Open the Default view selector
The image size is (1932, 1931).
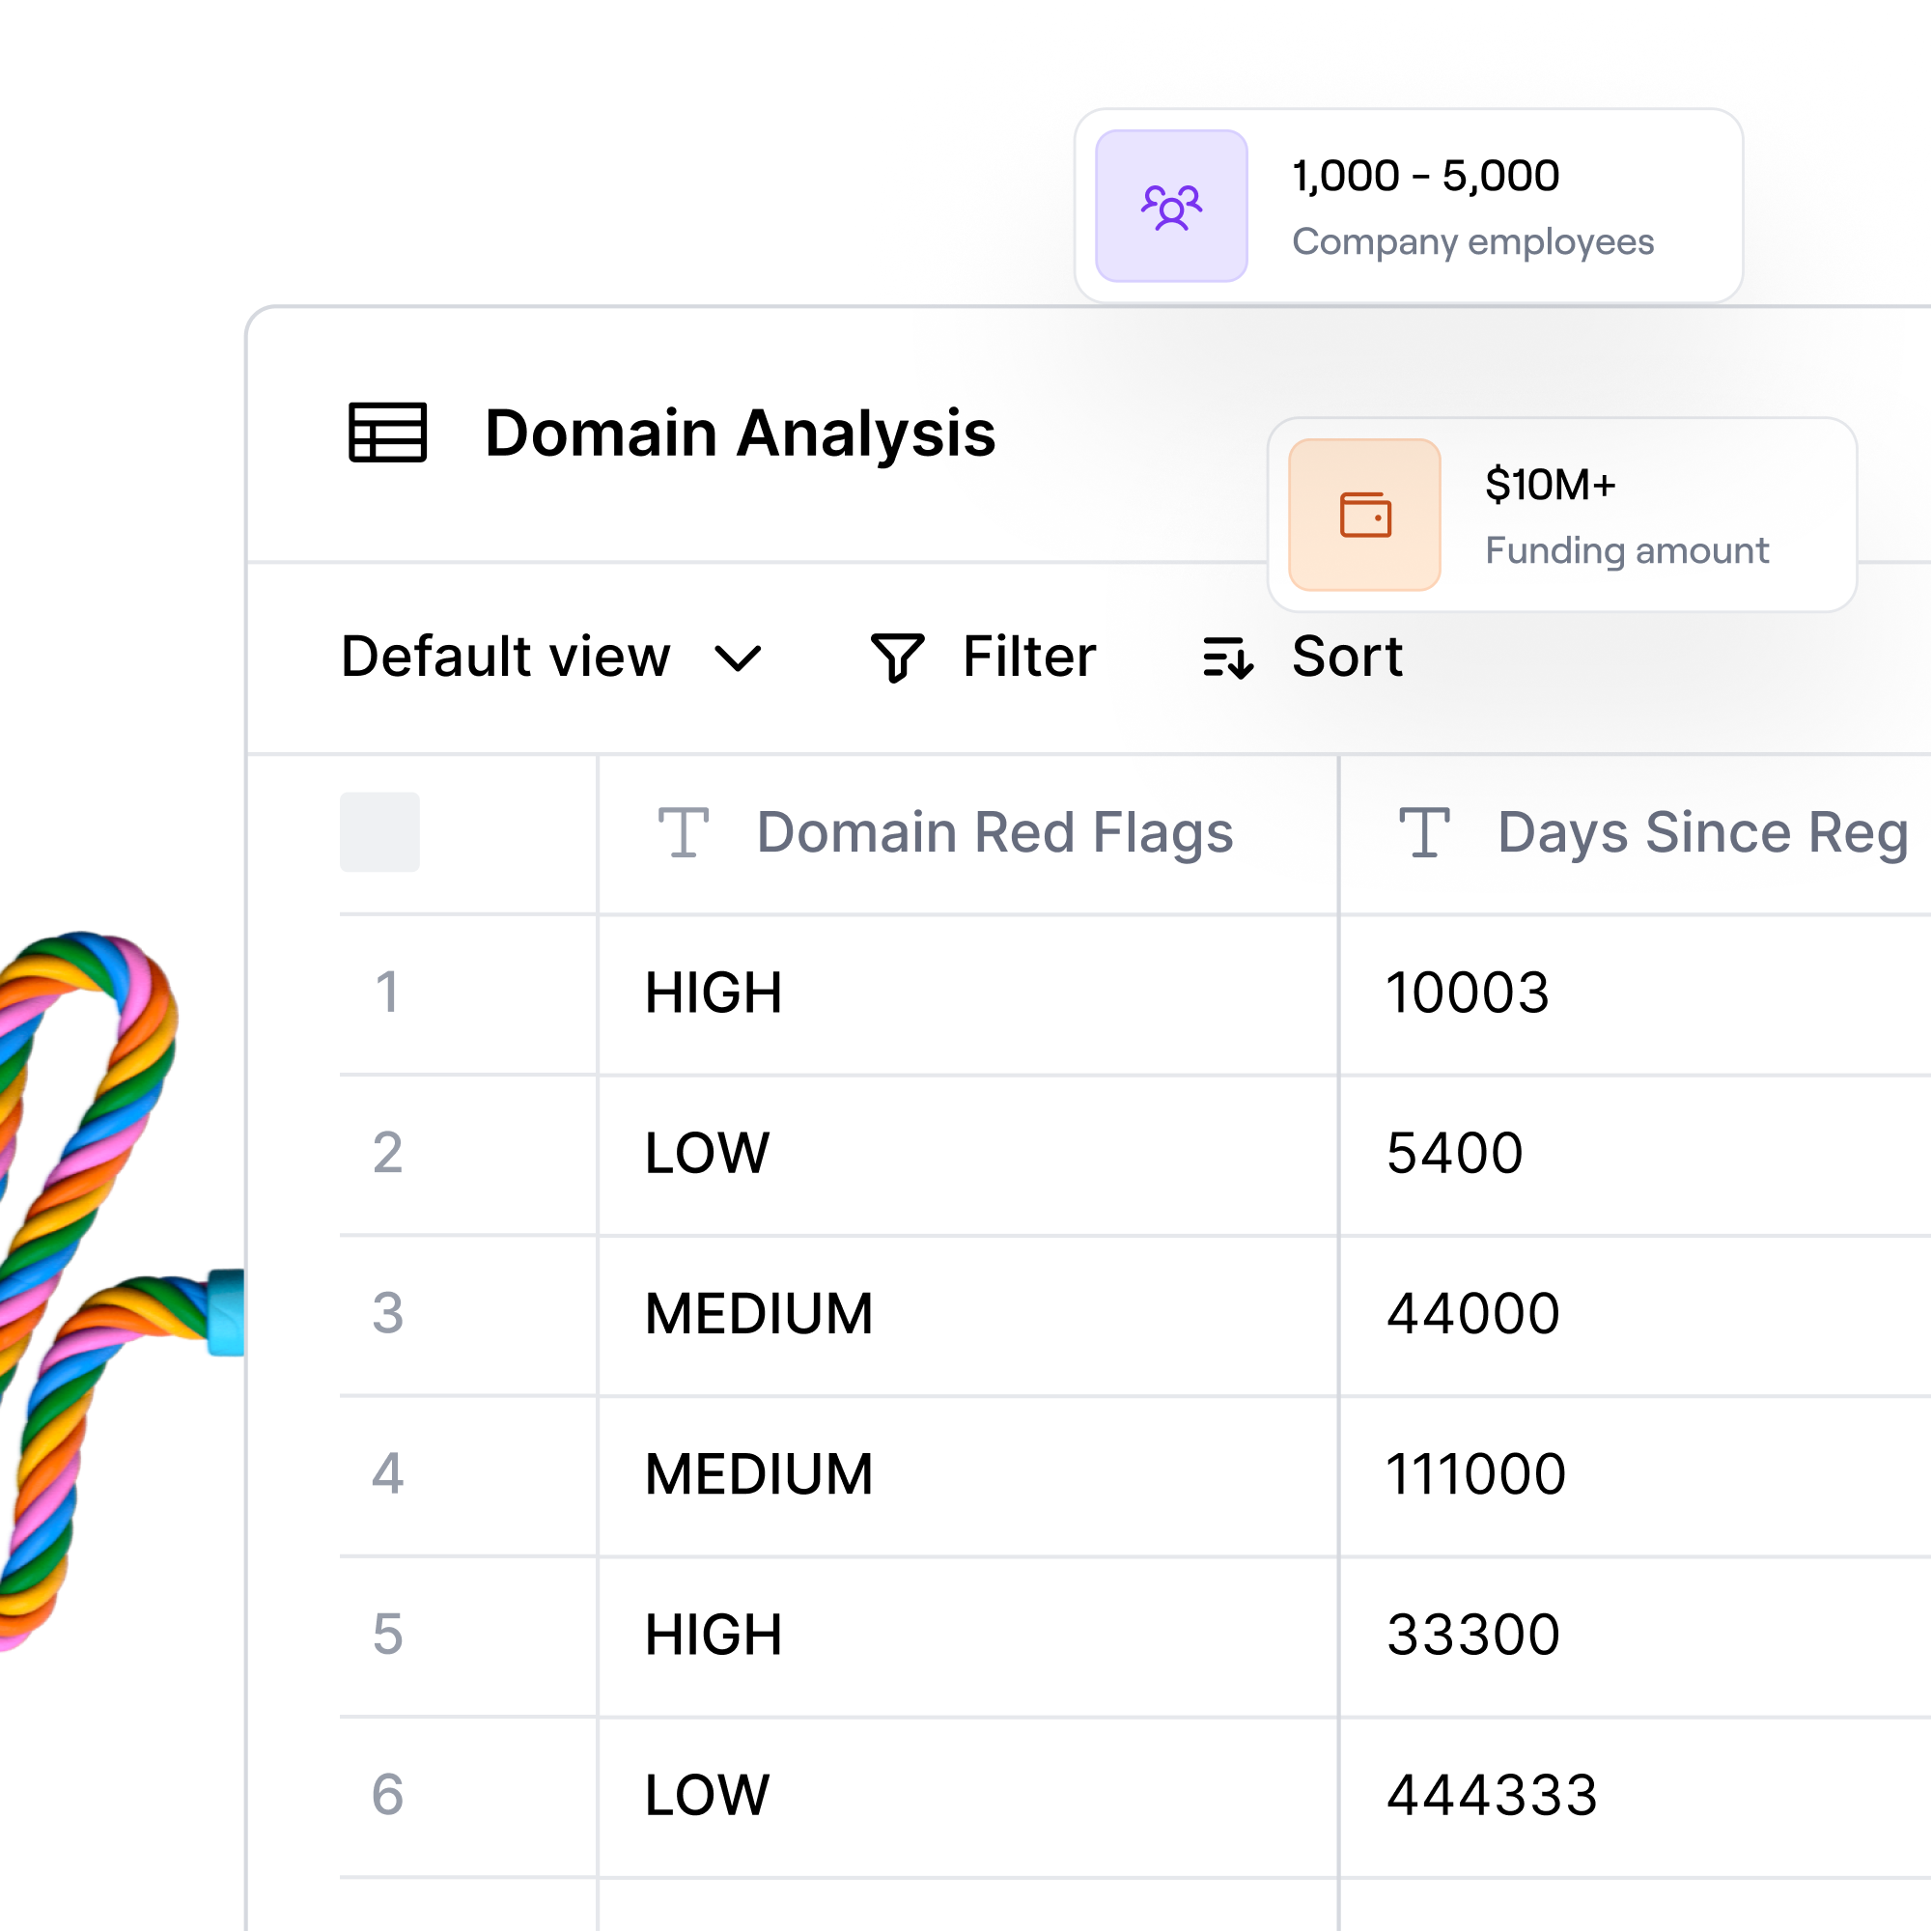coord(505,657)
